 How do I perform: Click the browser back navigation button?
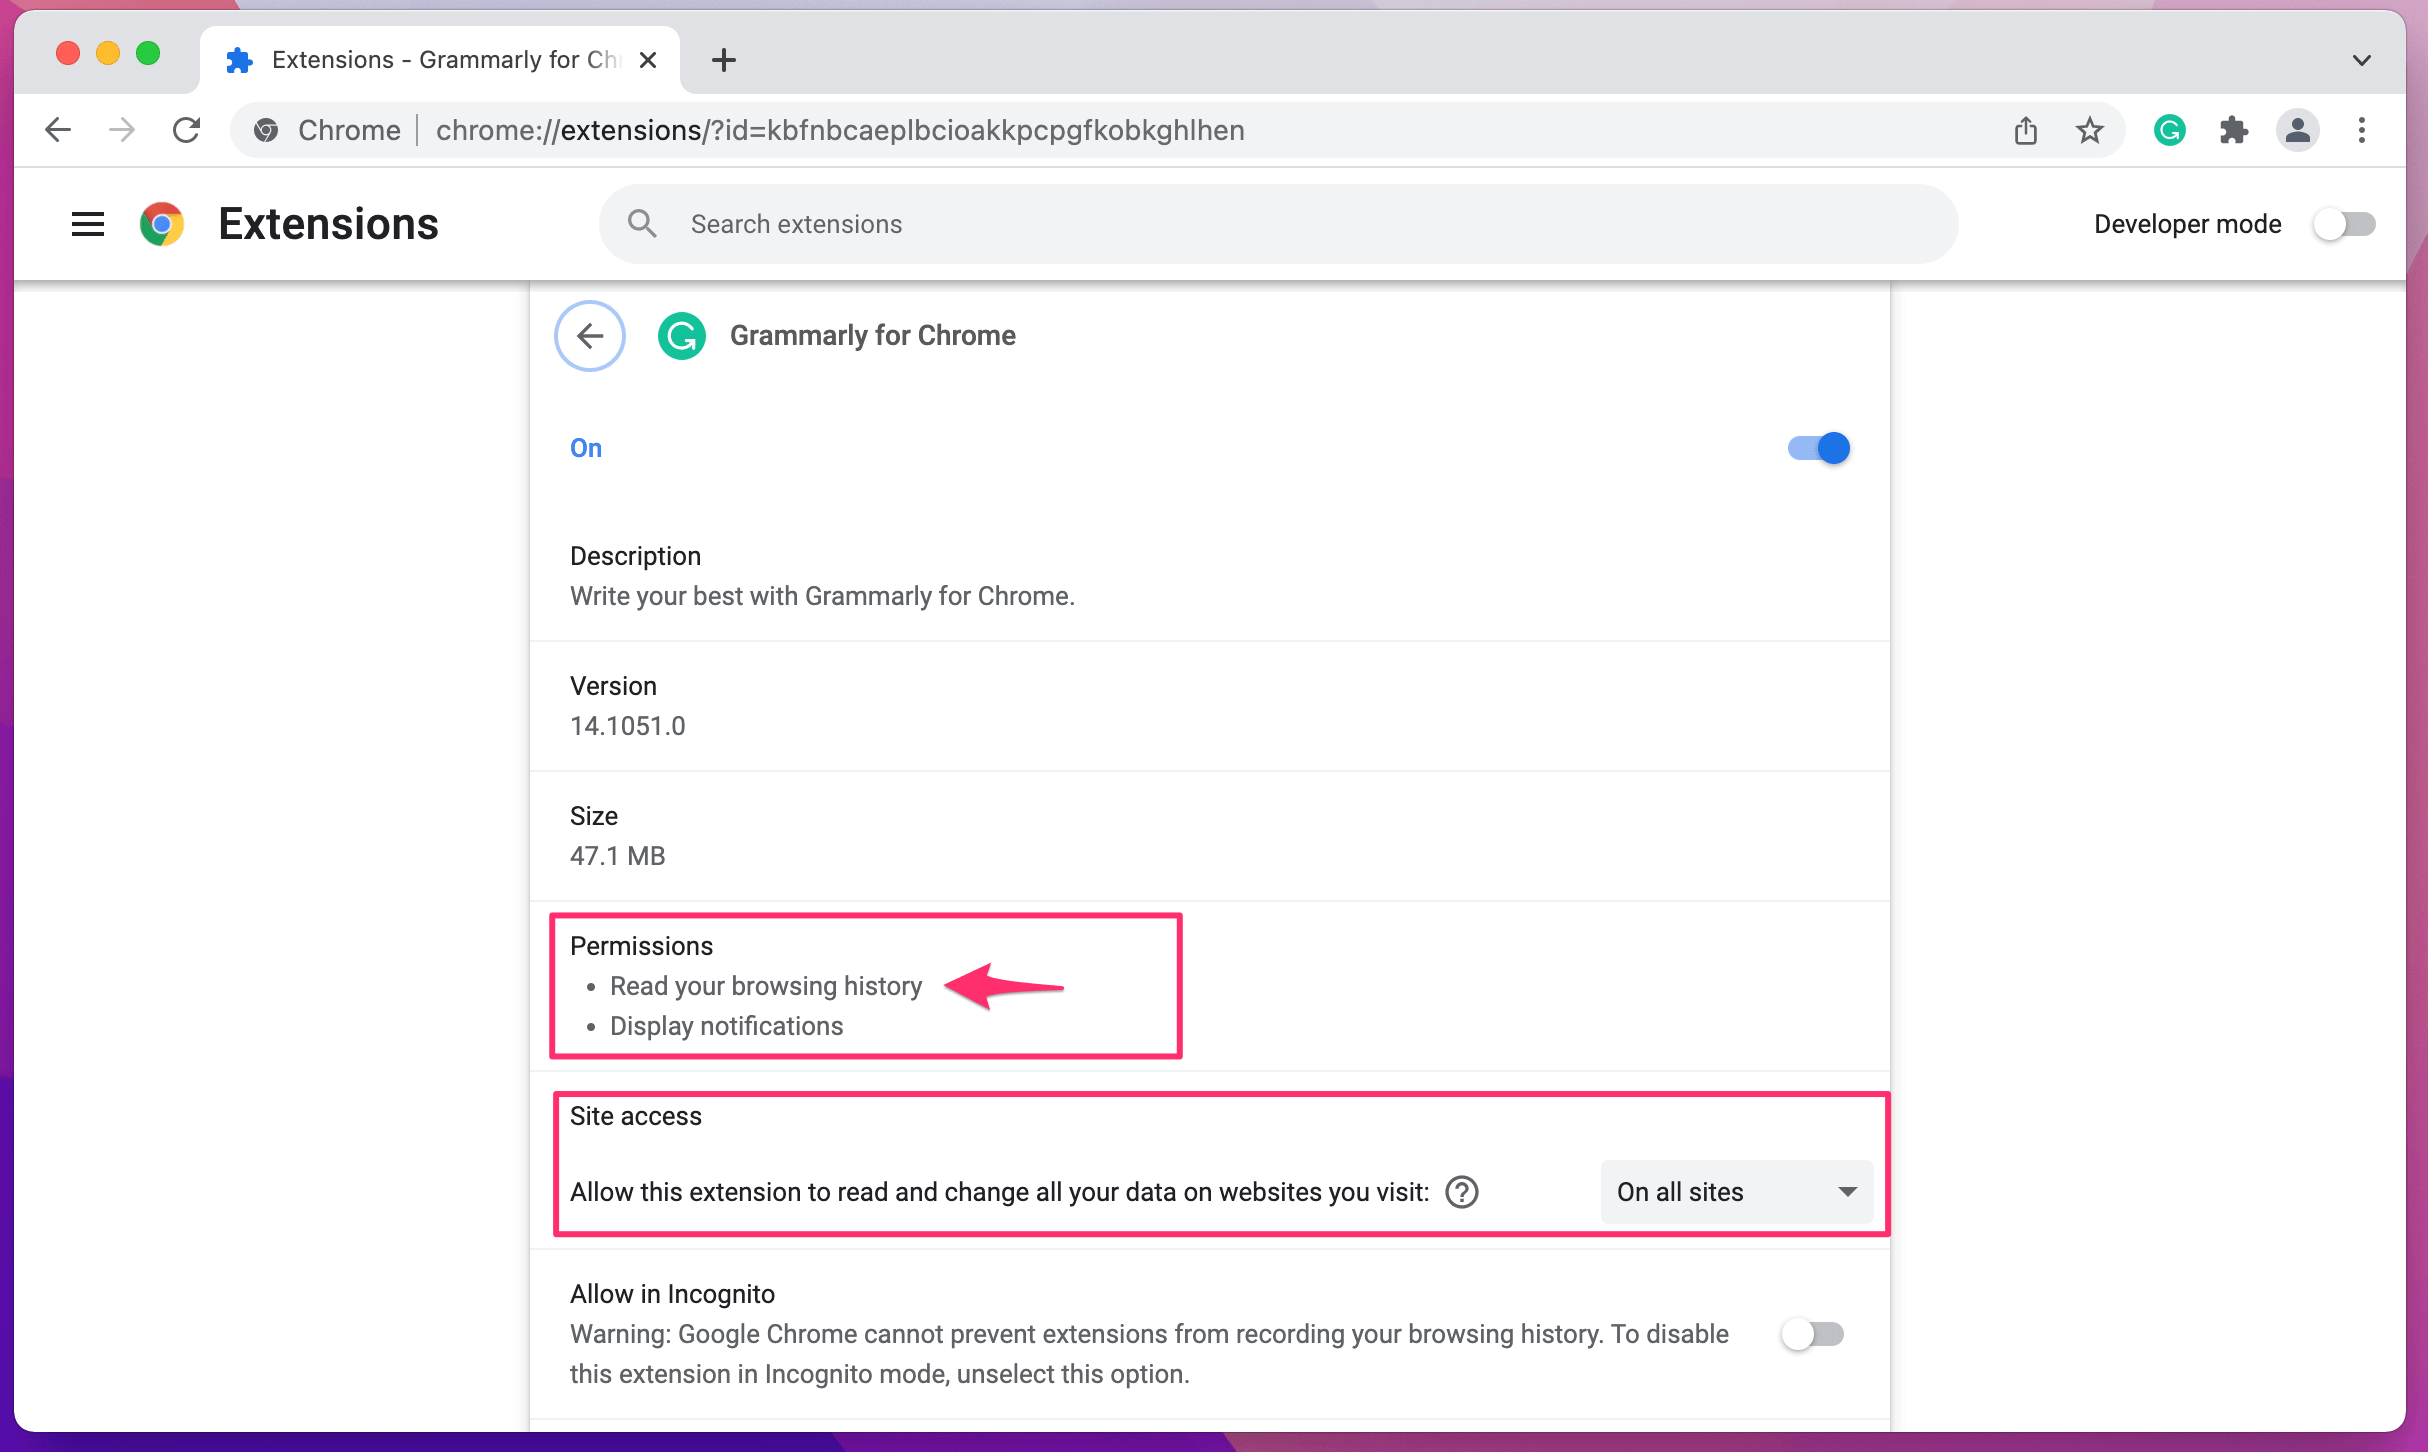57,130
